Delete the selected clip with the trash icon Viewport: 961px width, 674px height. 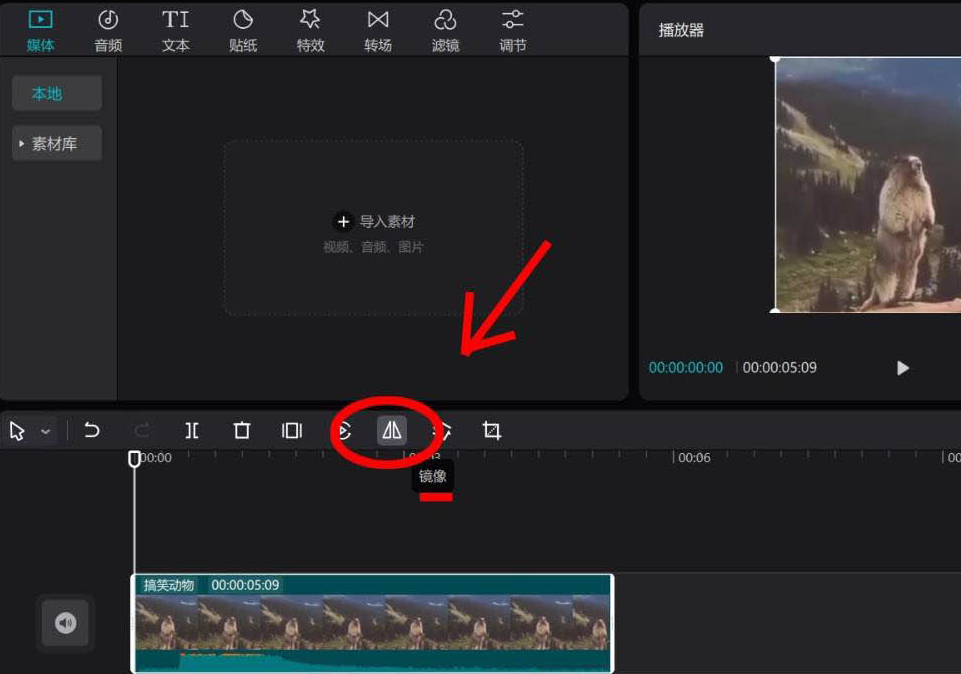pos(242,430)
